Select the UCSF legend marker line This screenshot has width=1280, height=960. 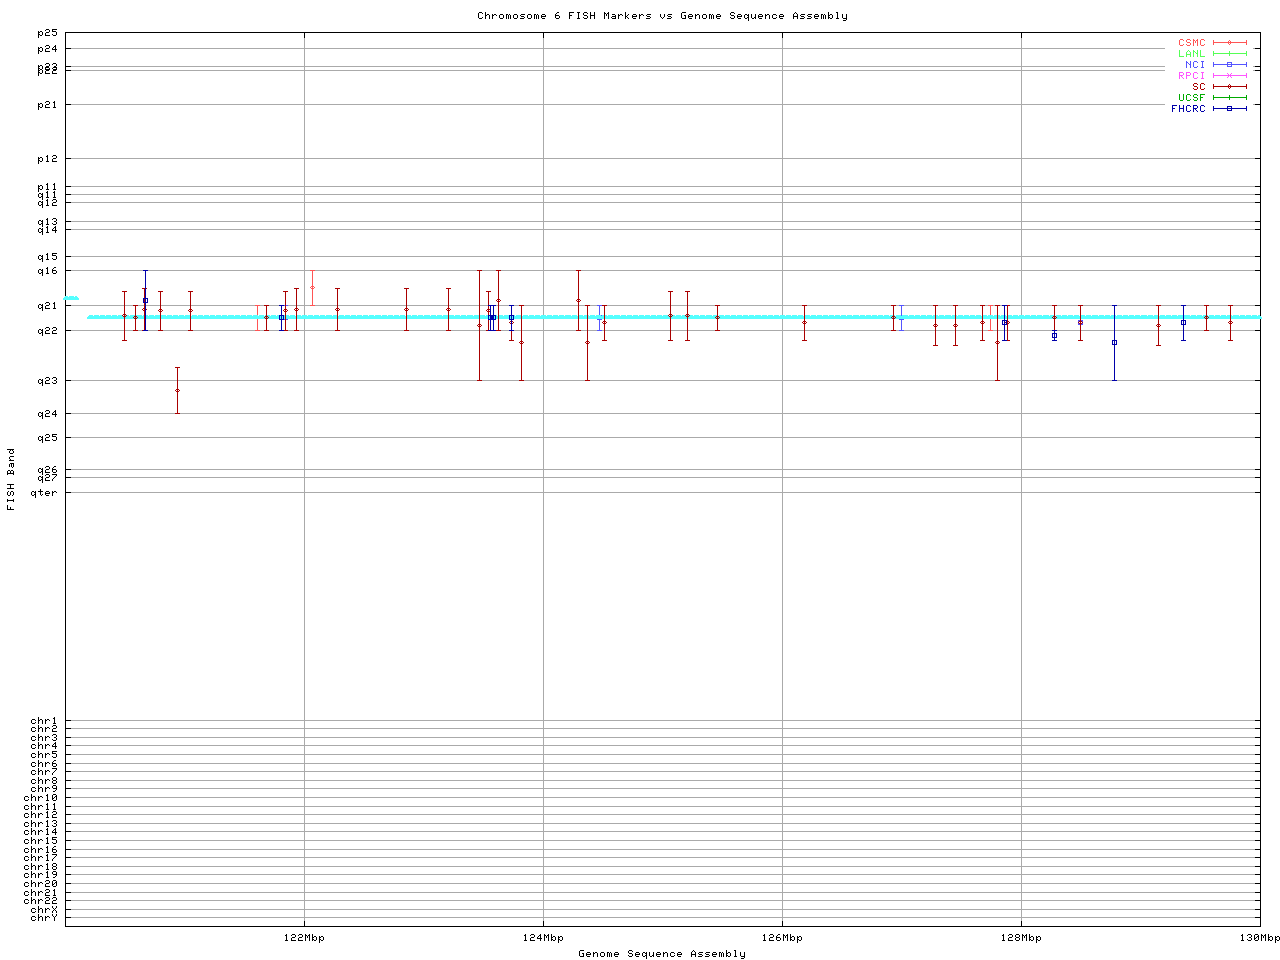[1229, 98]
